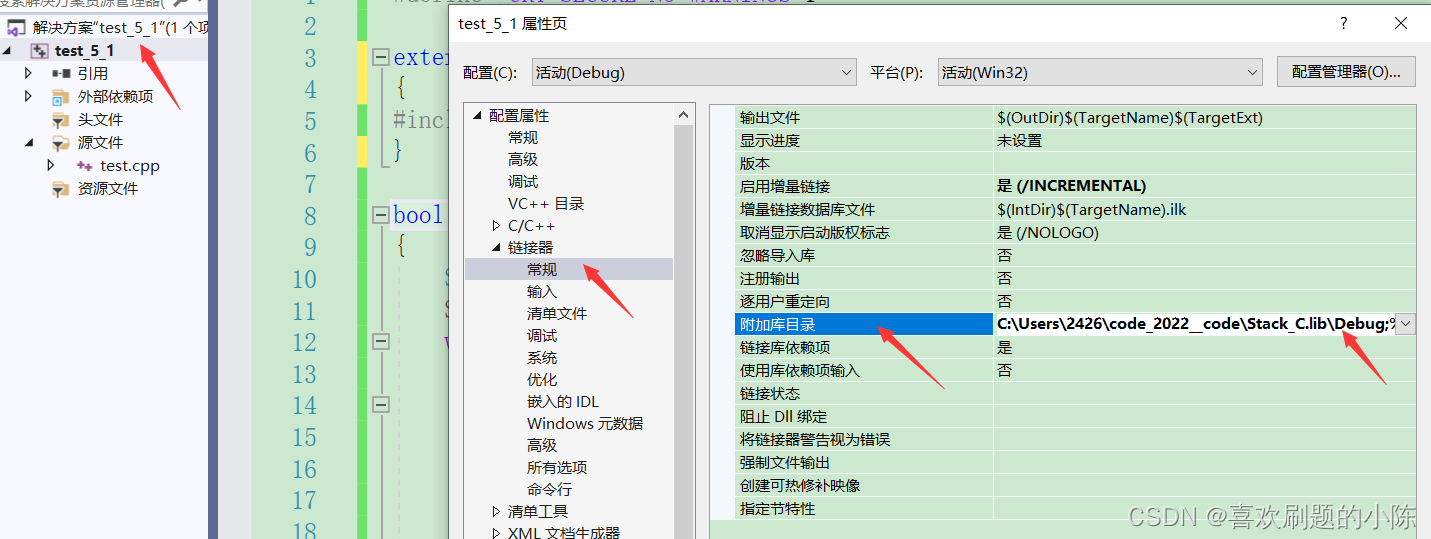Select 所有选项 under 链接器

557,468
